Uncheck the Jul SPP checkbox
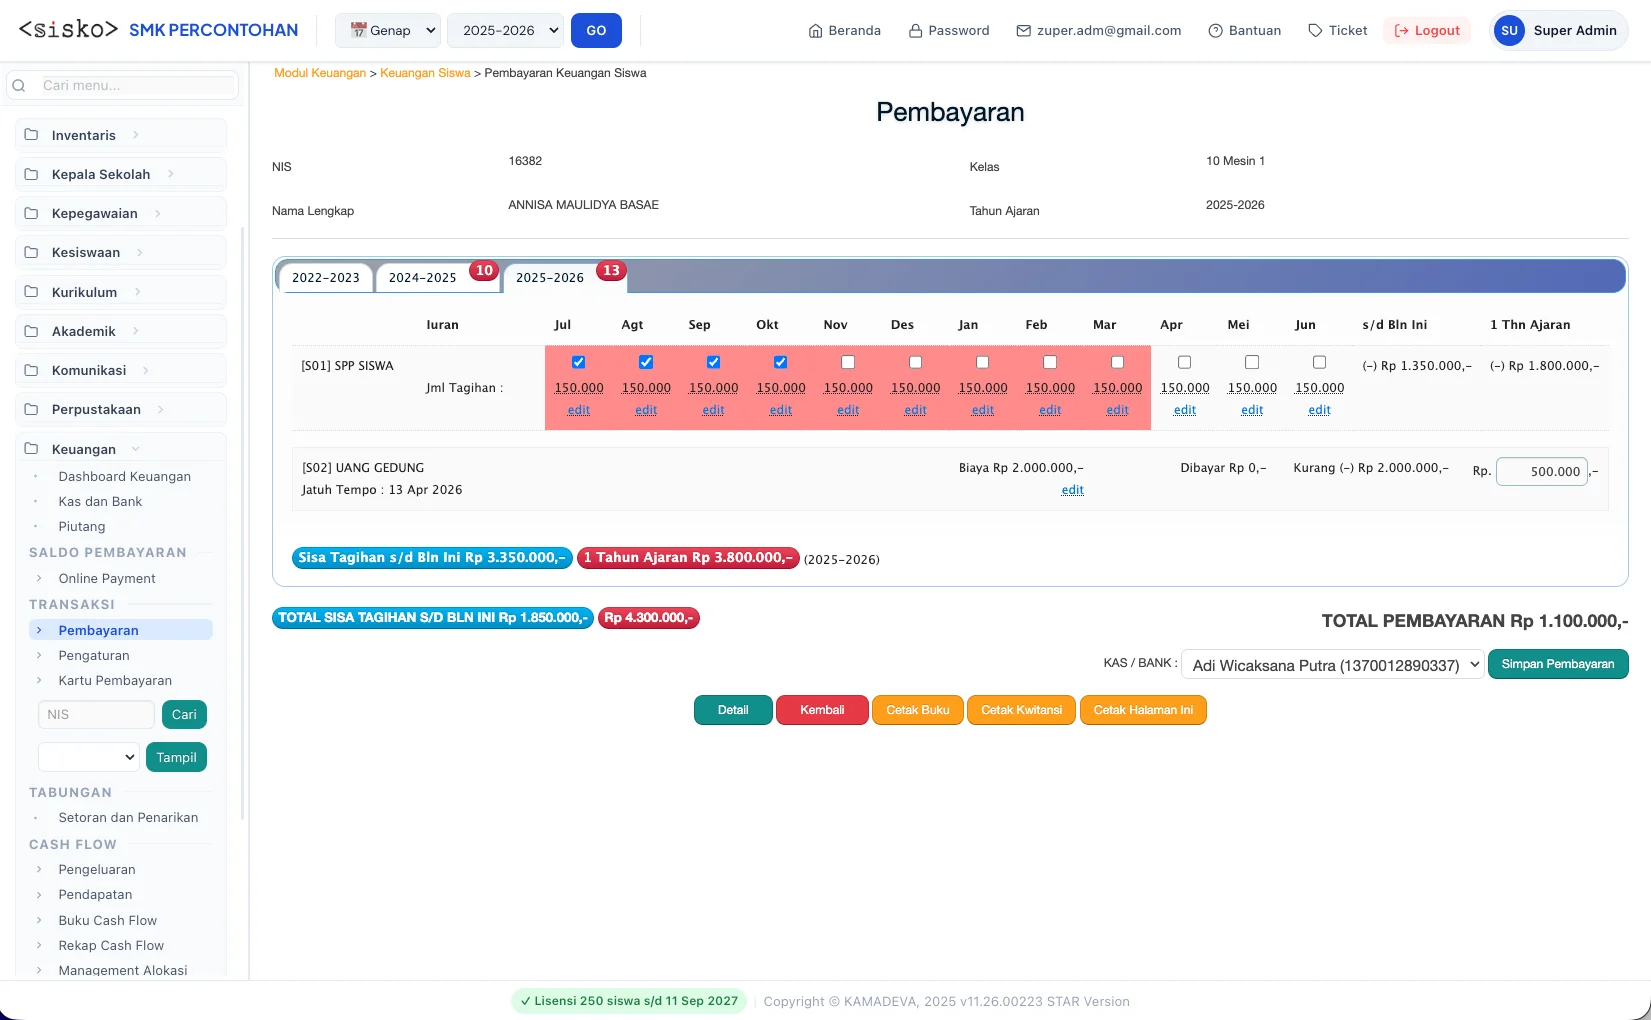This screenshot has height=1020, width=1651. tap(578, 362)
